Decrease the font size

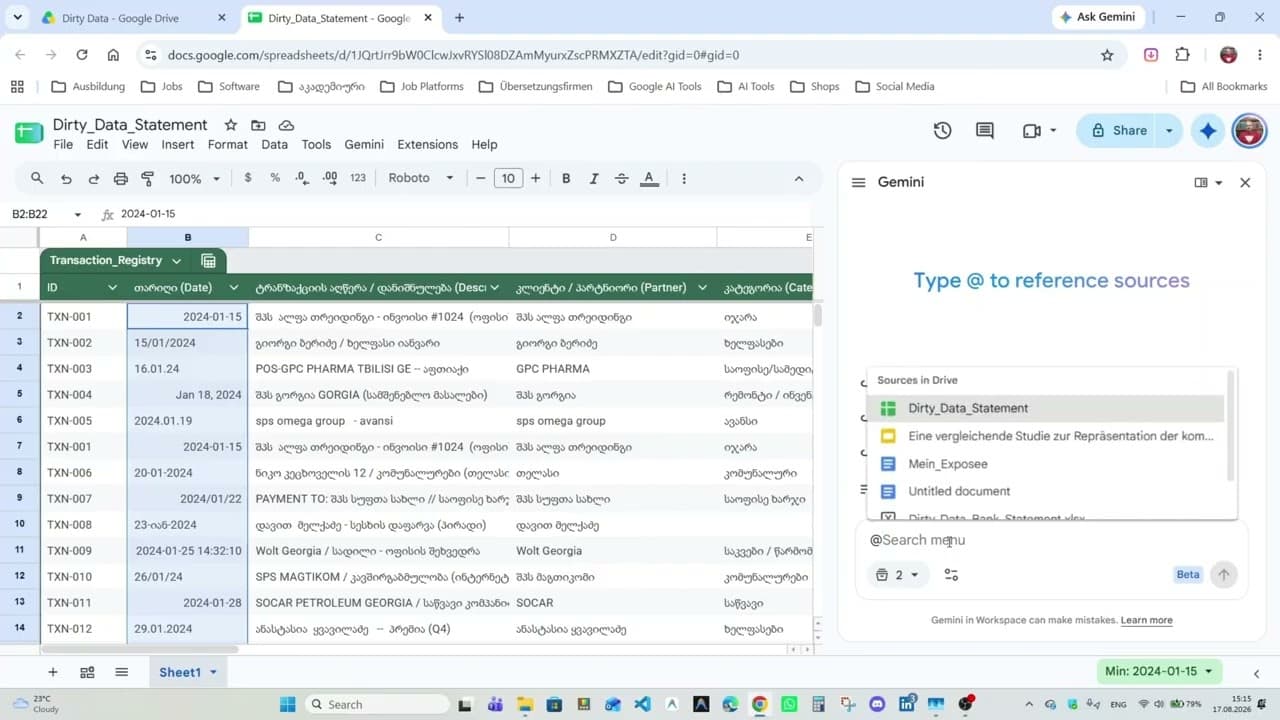481,178
